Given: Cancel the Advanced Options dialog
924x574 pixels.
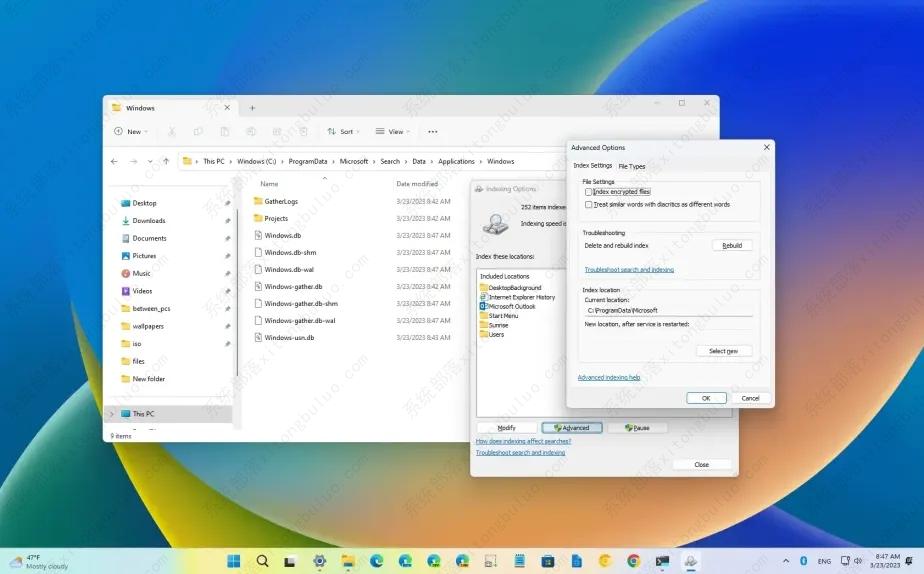Looking at the screenshot, I should pos(750,398).
